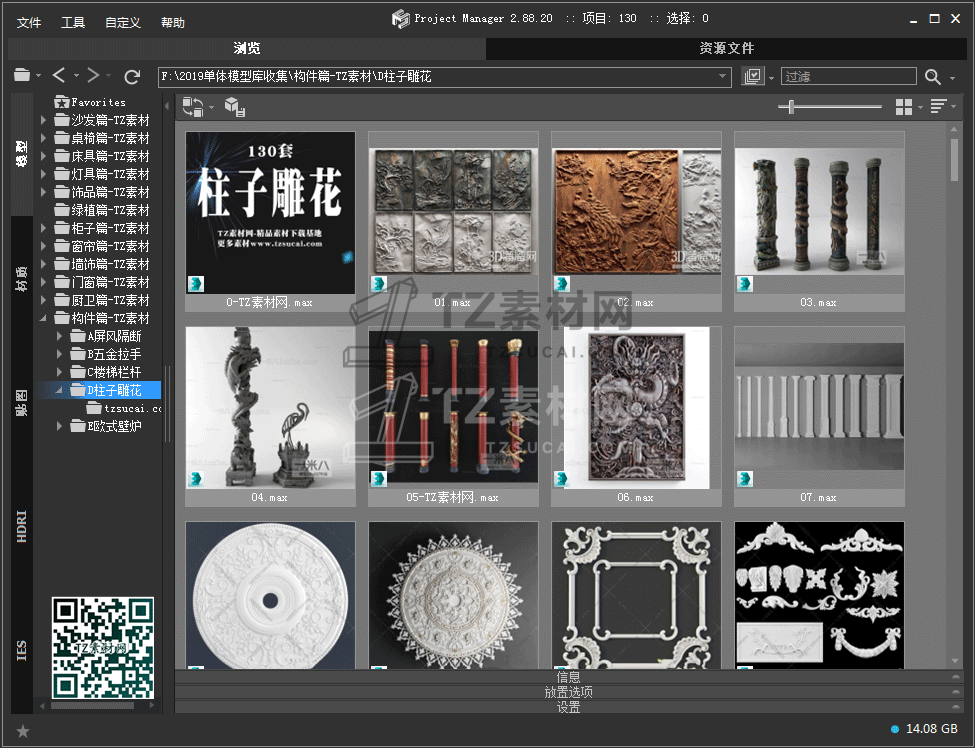Click the sort order icon

pos(938,107)
